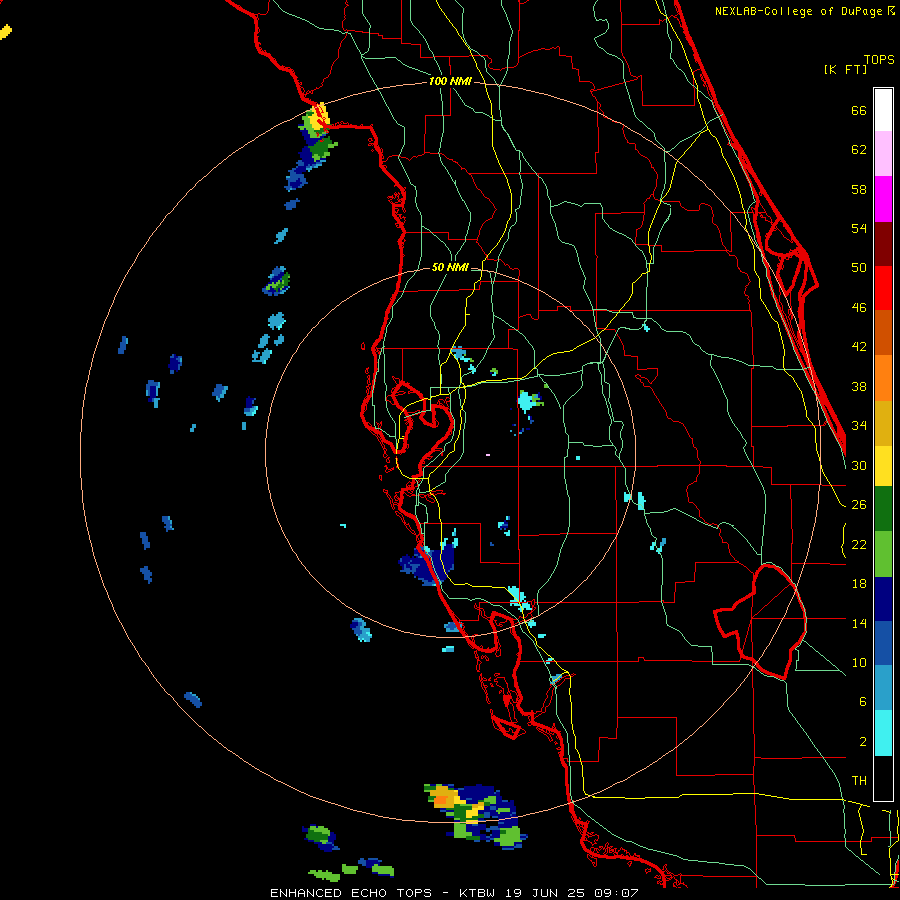Screen dimensions: 900x900
Task: Pick the dark green legend swatch
Action: coord(883,509)
